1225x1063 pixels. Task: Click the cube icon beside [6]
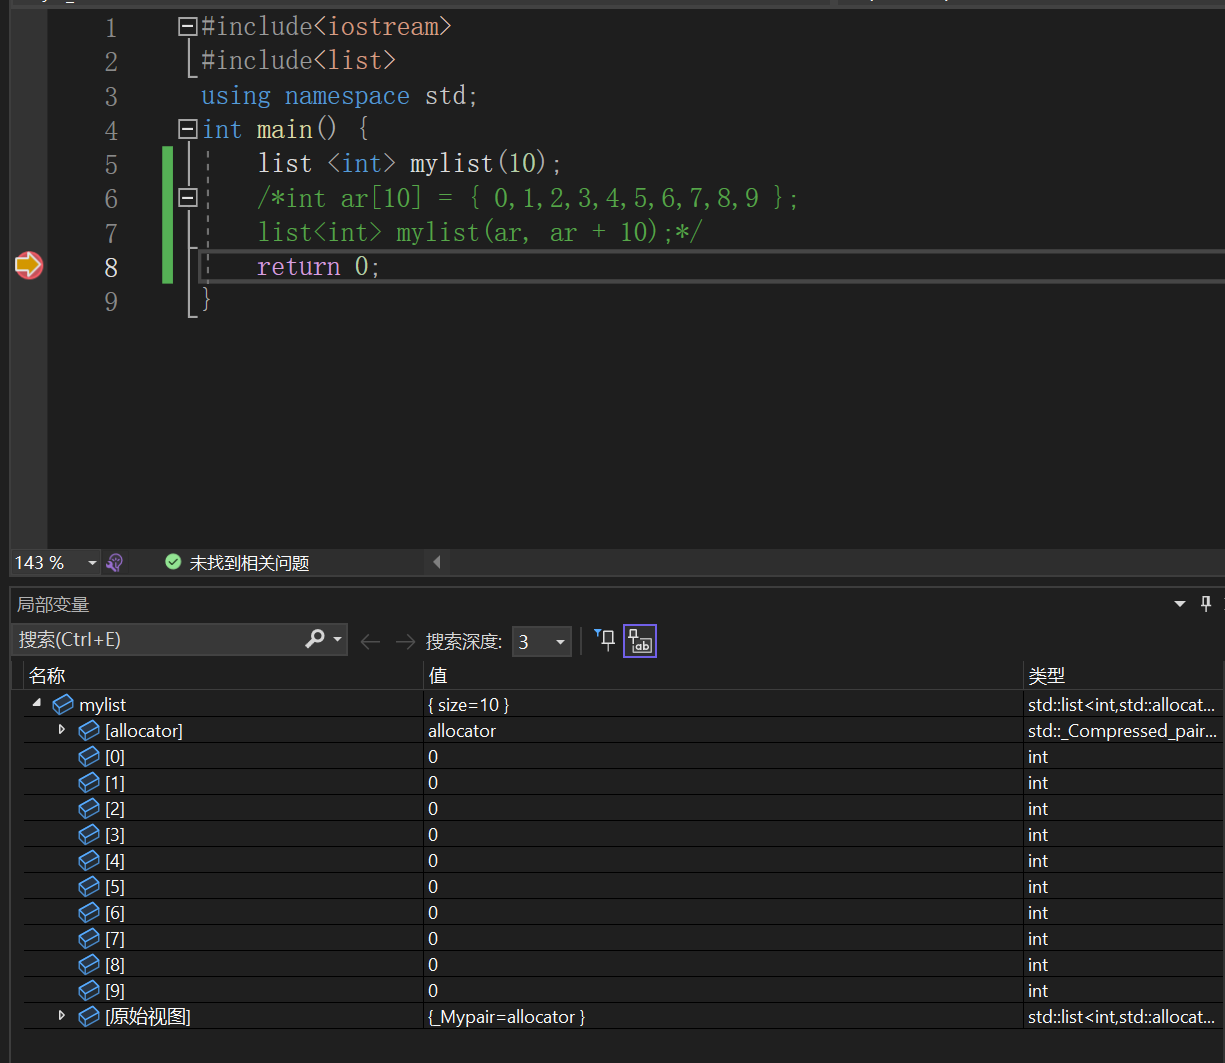(x=89, y=913)
